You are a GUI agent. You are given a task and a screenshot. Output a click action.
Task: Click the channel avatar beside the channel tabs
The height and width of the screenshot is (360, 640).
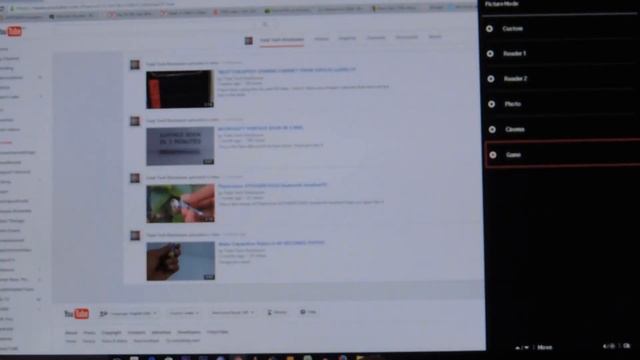(x=249, y=40)
